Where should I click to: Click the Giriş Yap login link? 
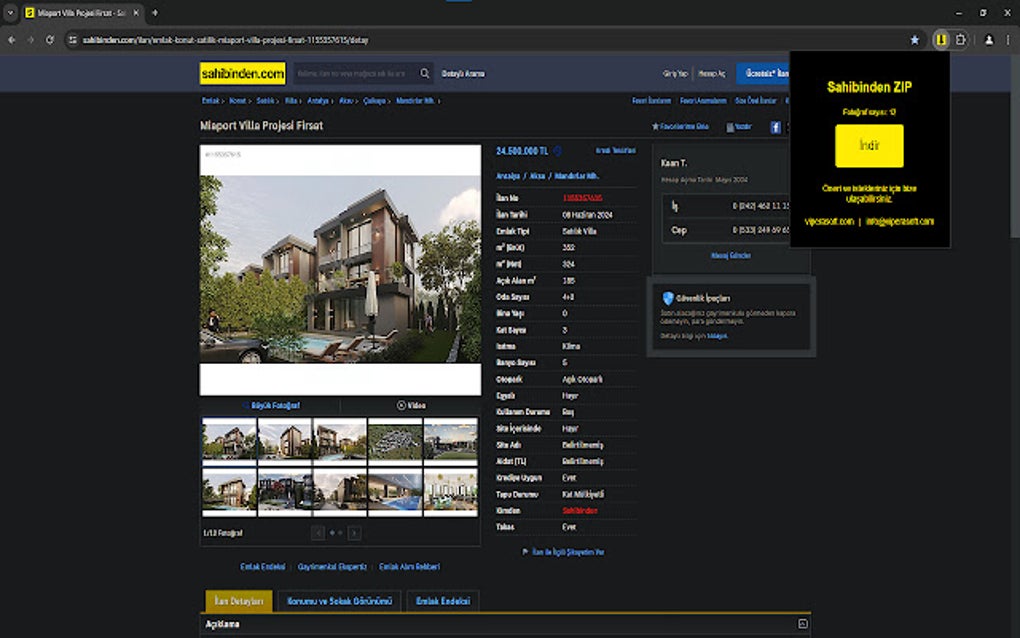coord(675,73)
